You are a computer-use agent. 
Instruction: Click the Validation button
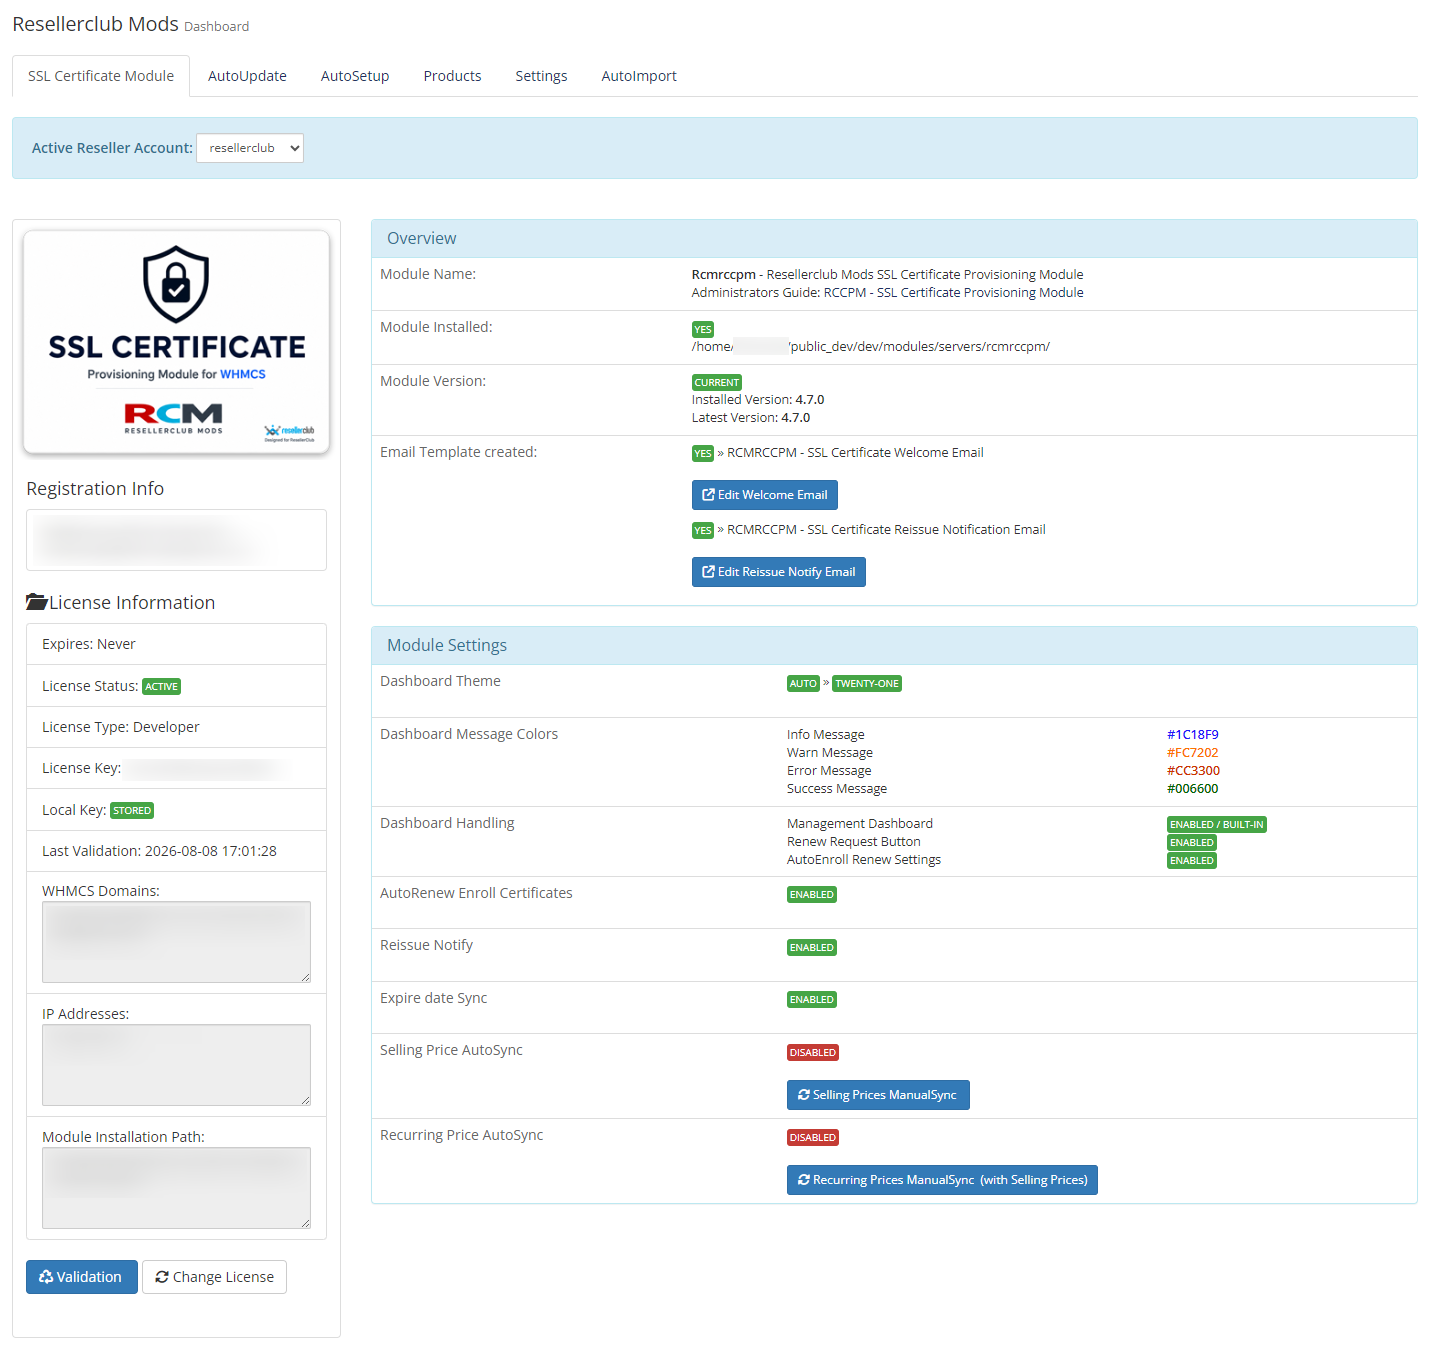(82, 1277)
